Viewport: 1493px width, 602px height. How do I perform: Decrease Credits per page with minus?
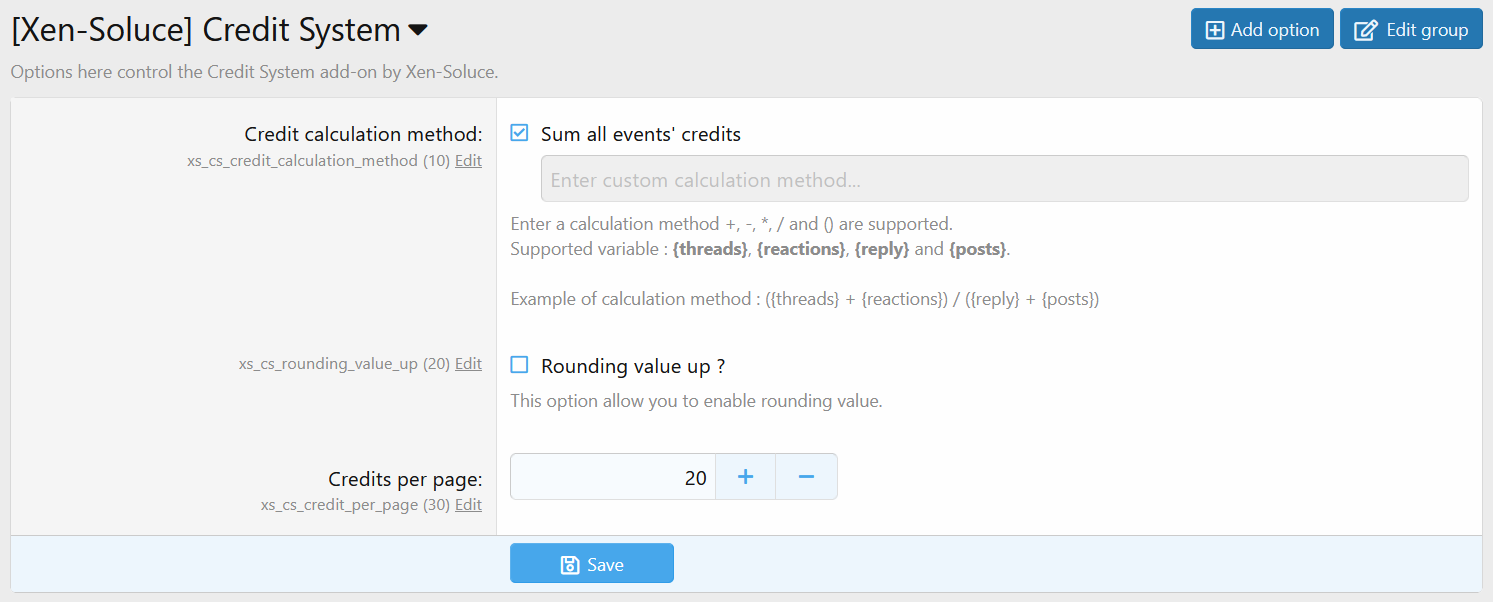coord(806,477)
